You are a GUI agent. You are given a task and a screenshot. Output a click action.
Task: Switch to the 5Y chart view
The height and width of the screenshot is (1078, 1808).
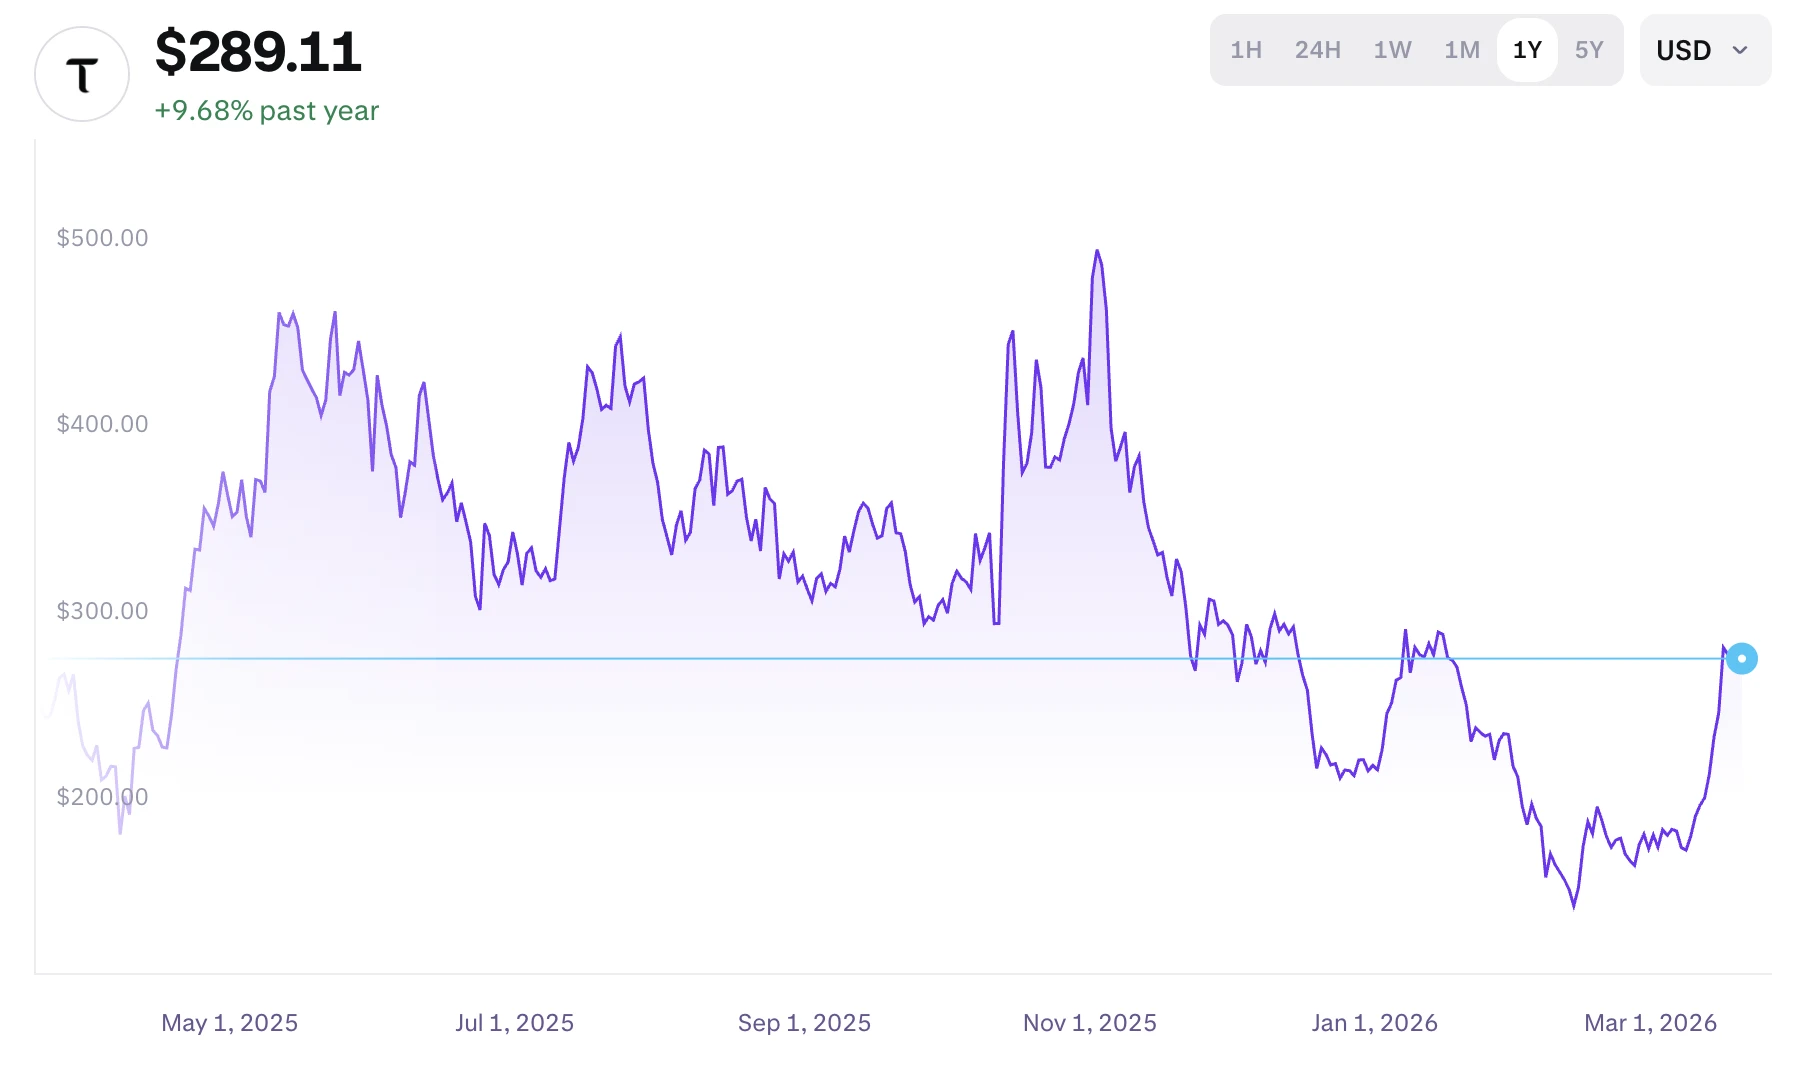tap(1589, 50)
